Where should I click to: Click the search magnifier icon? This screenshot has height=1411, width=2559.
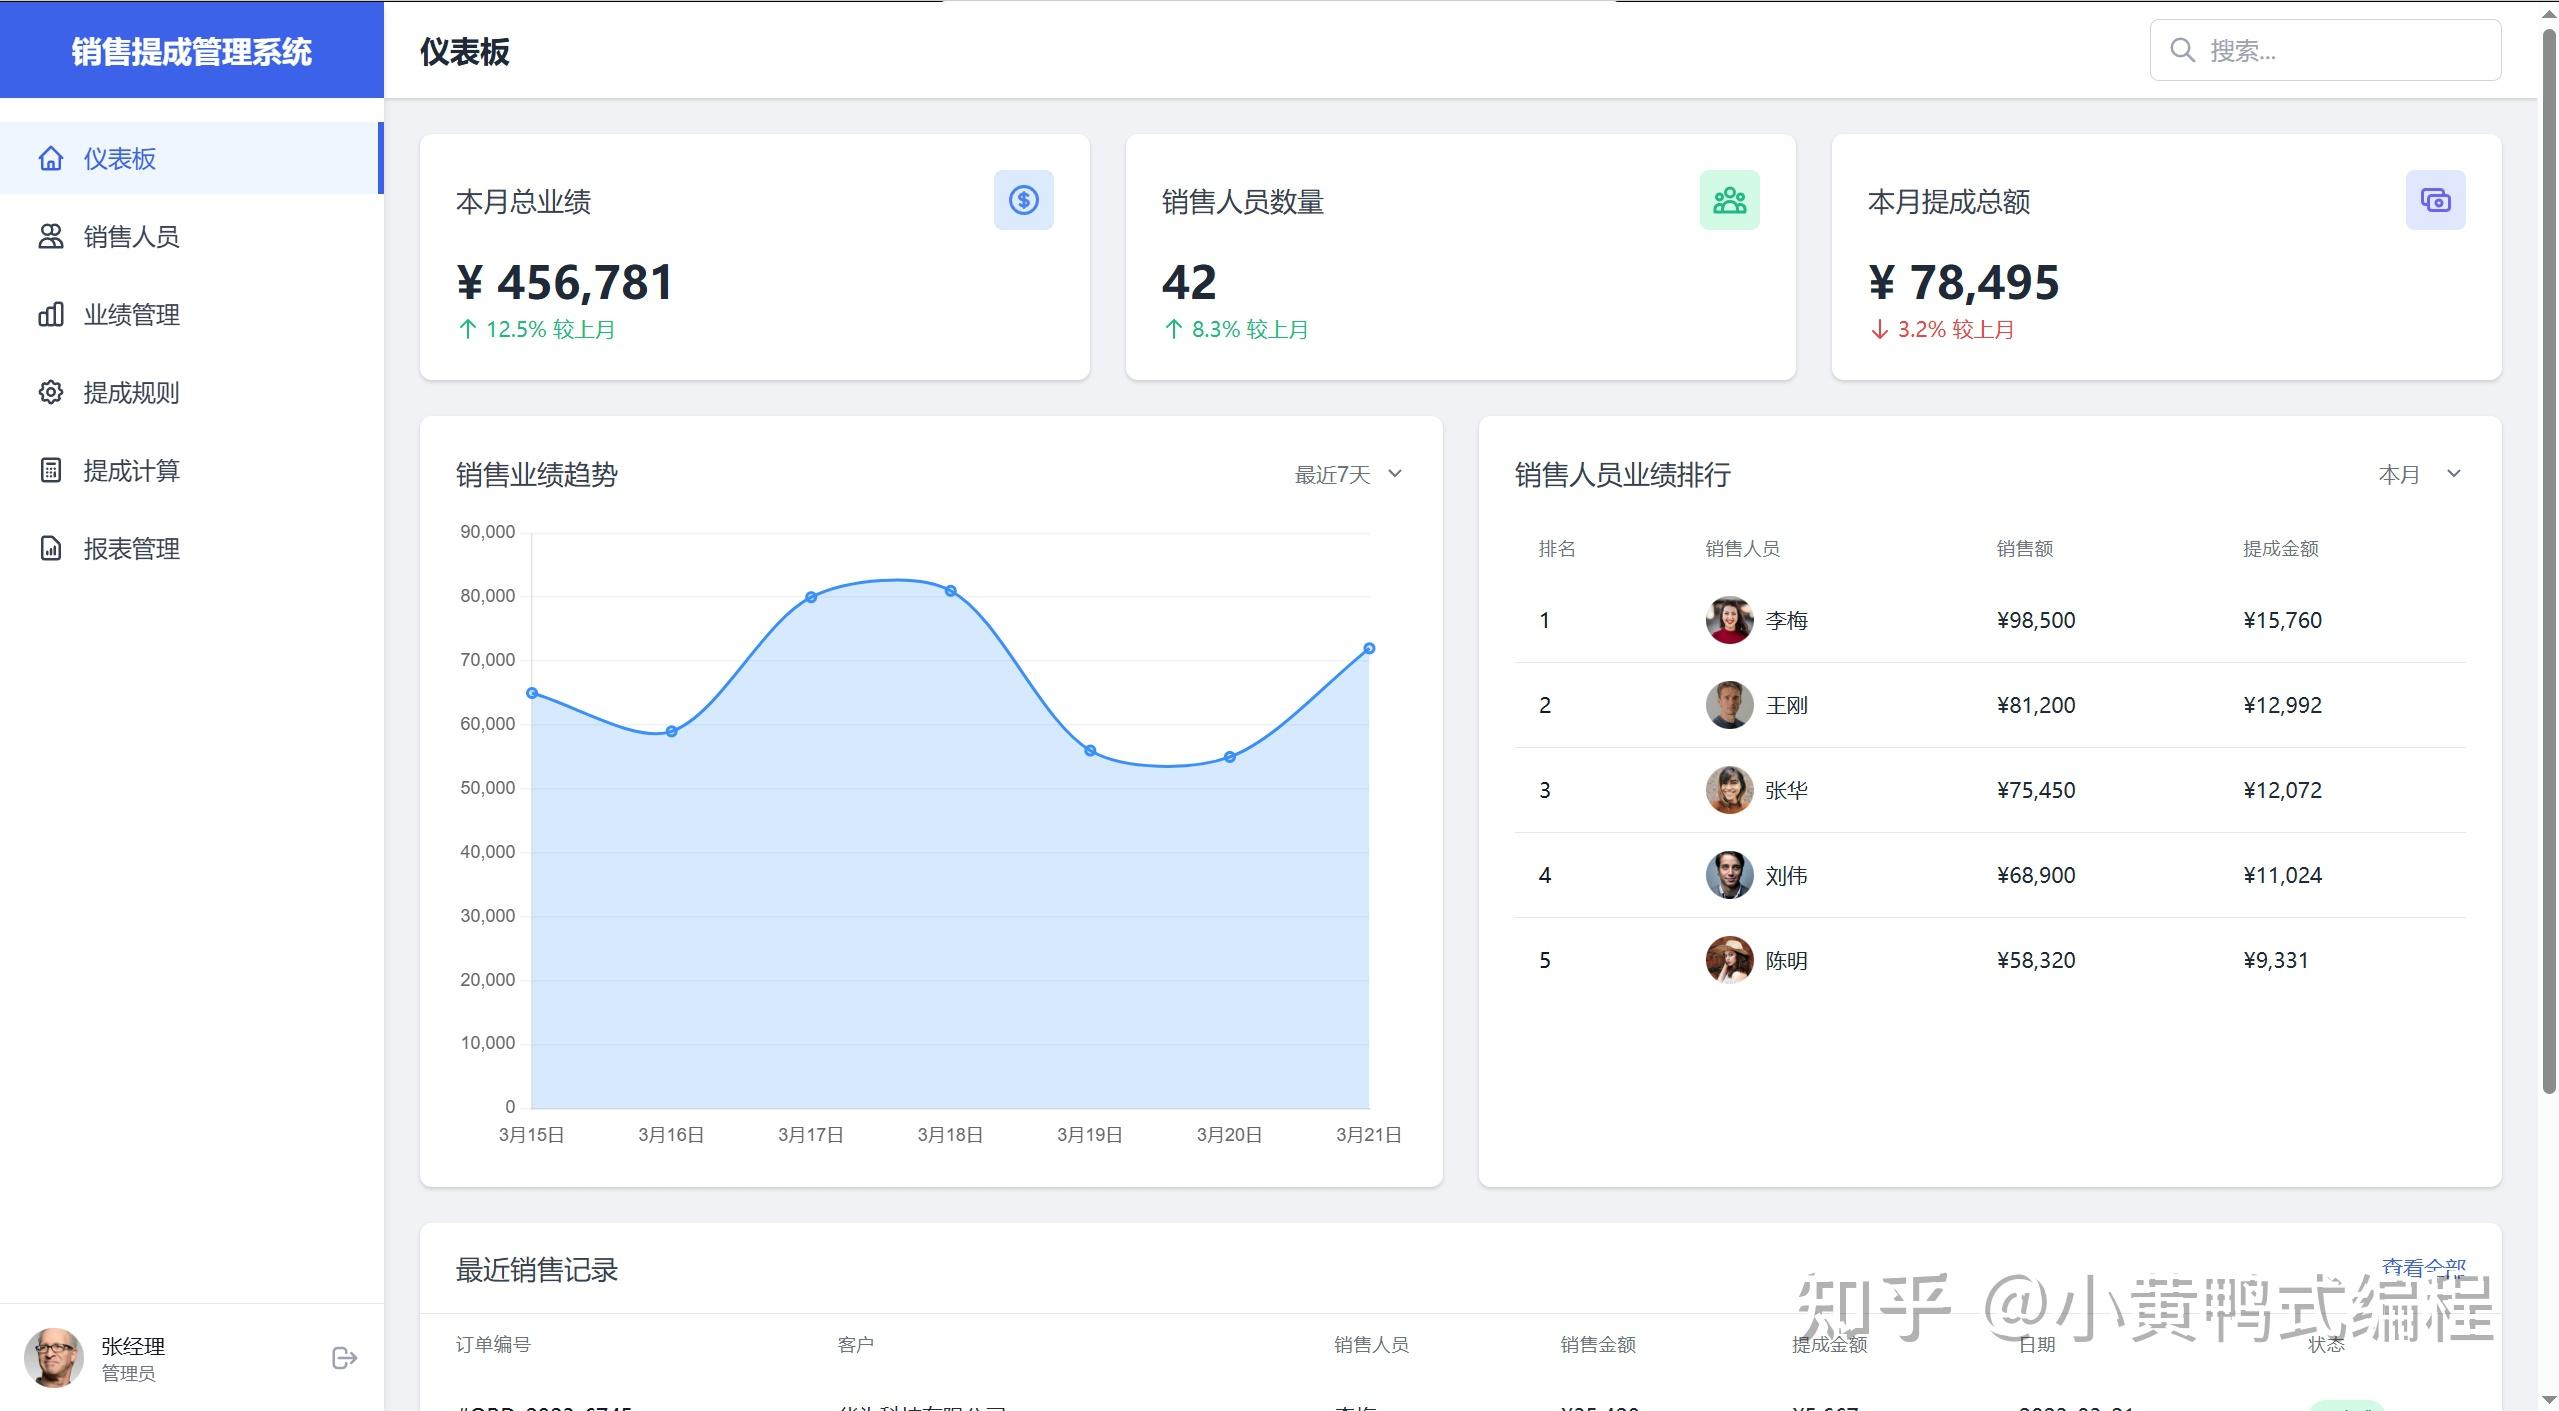[2182, 50]
